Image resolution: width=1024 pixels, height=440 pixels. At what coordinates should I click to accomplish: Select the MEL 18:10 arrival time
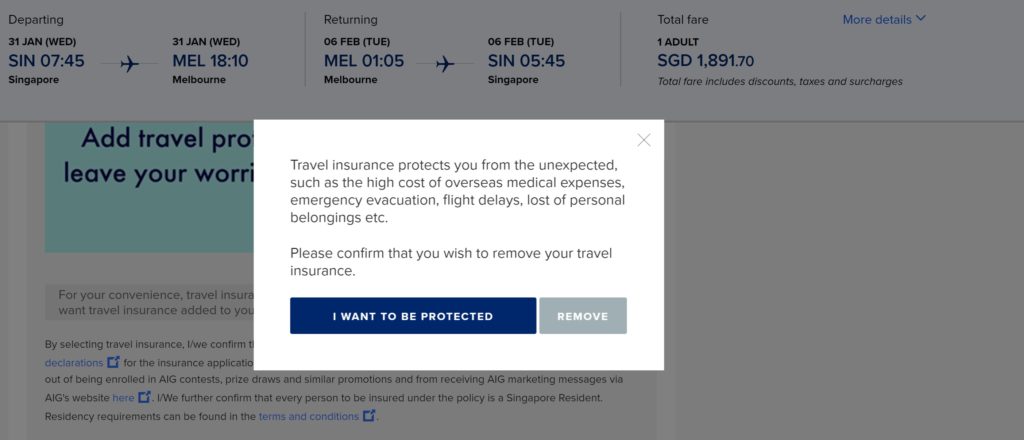pos(210,61)
